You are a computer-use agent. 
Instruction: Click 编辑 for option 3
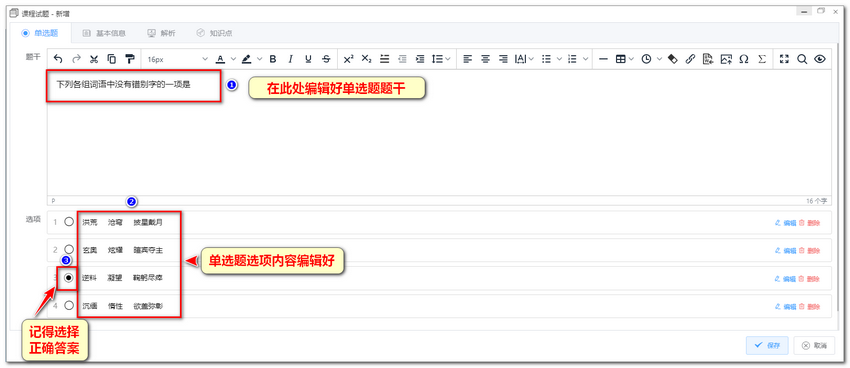click(785, 279)
